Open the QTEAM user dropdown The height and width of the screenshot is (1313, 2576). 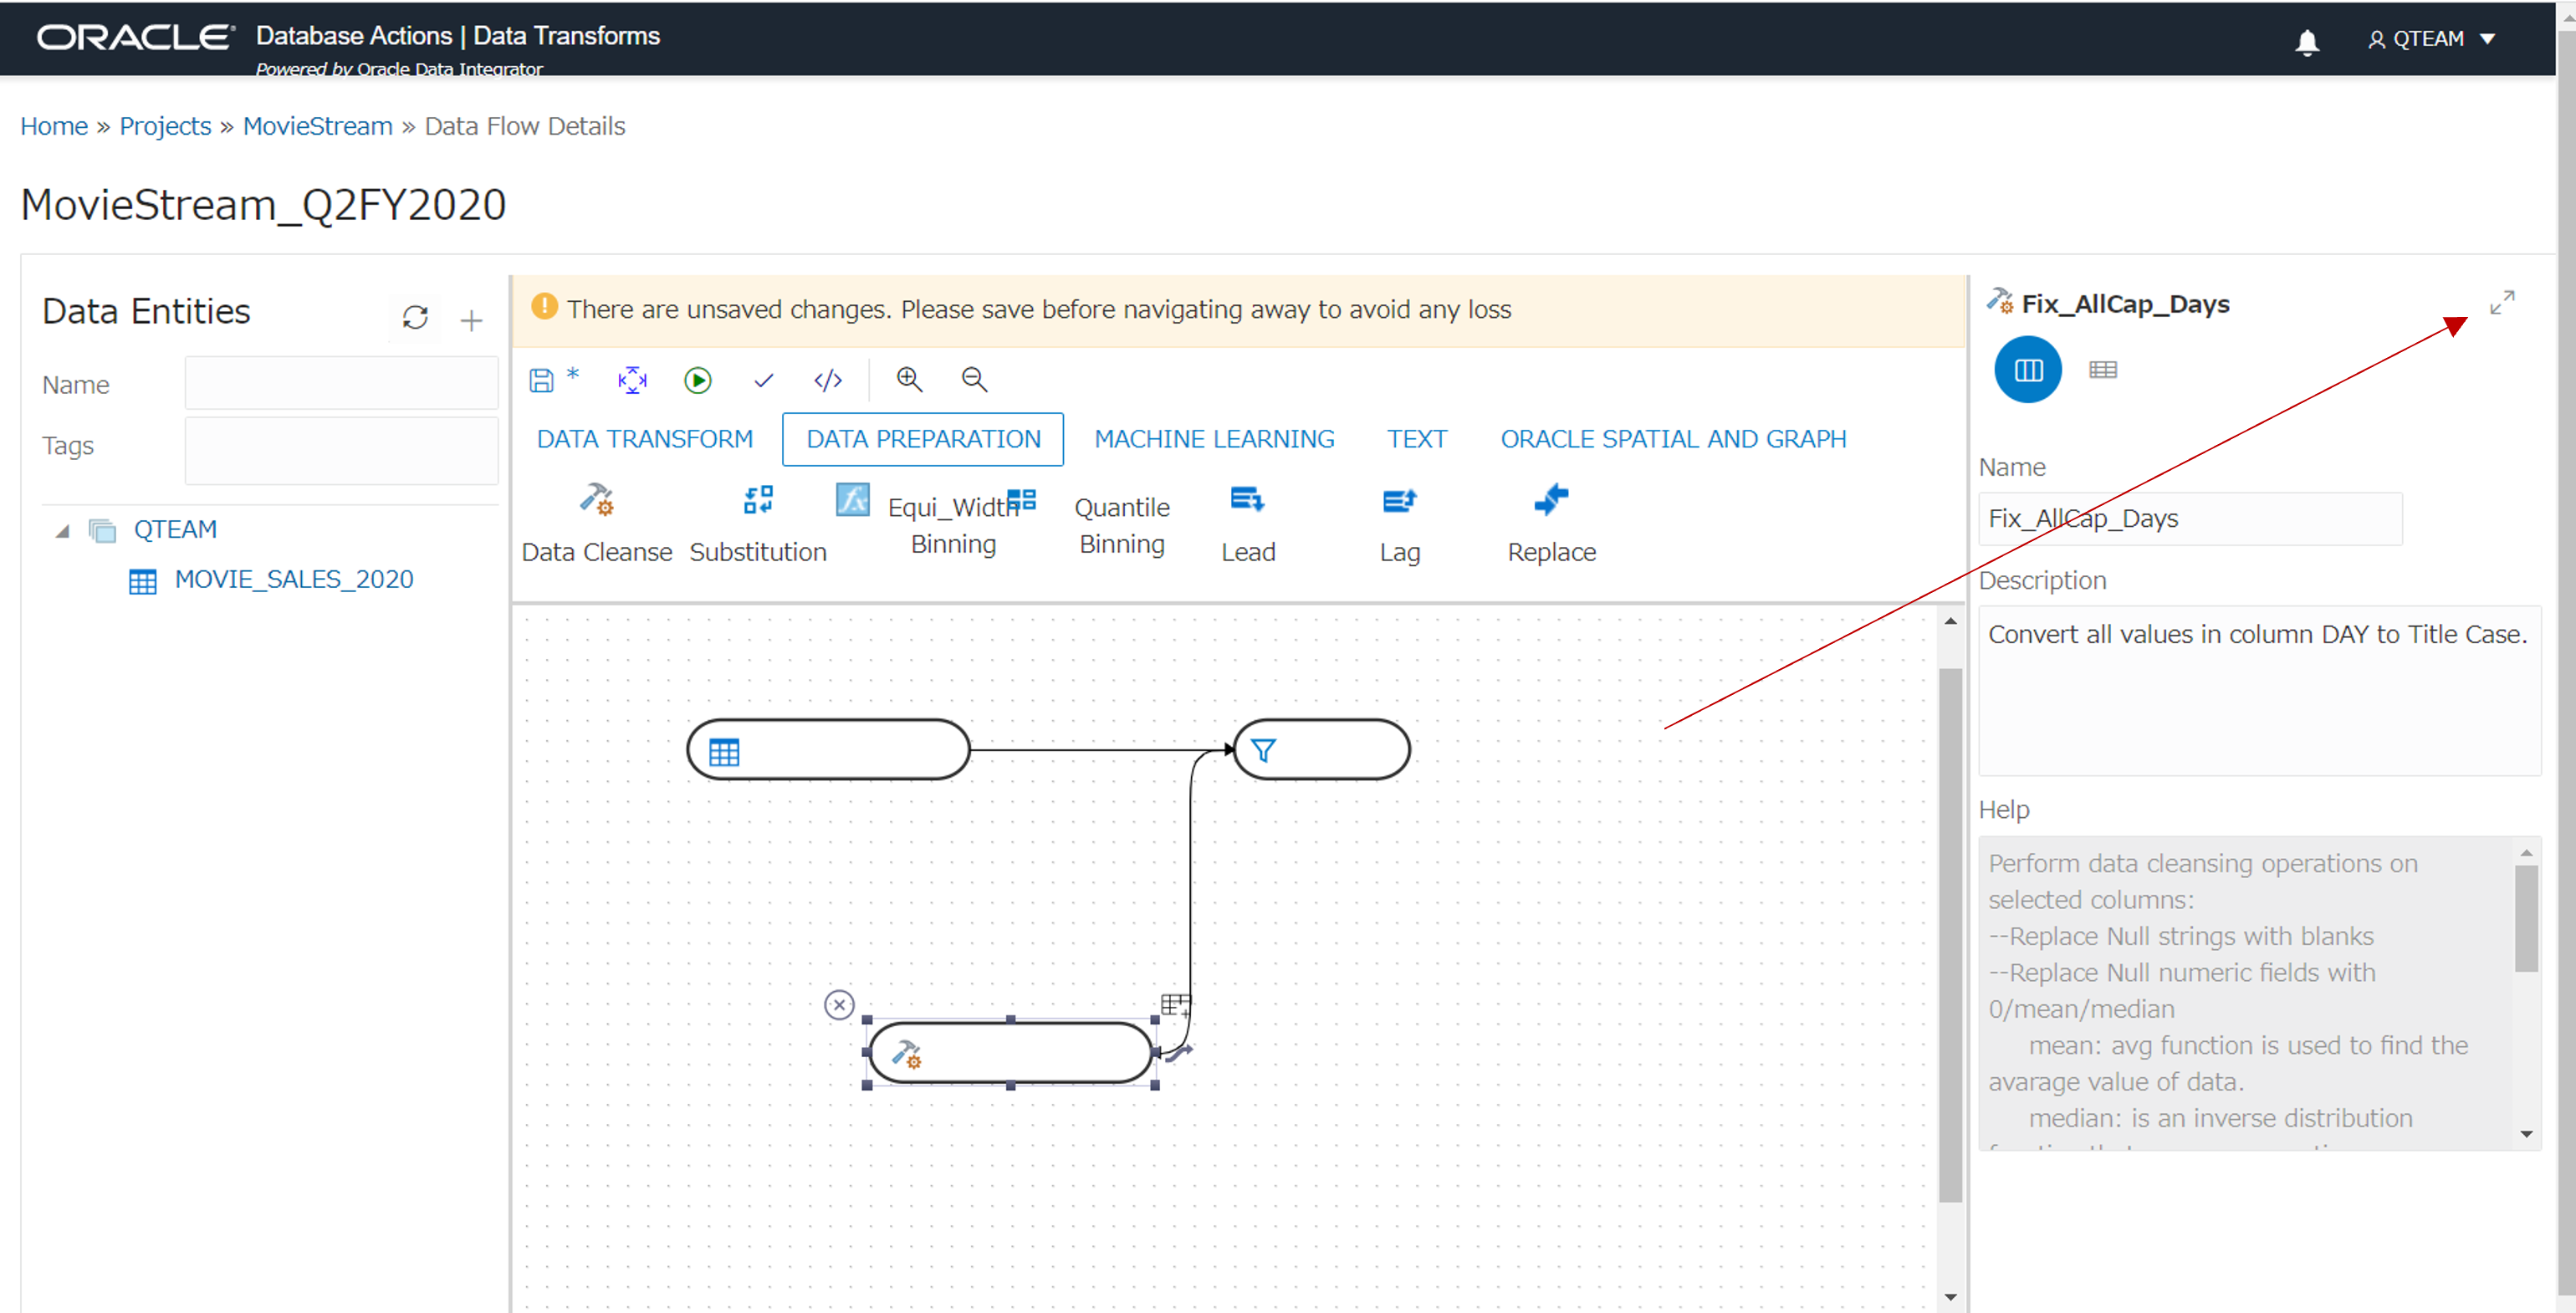pyautogui.click(x=2432, y=39)
